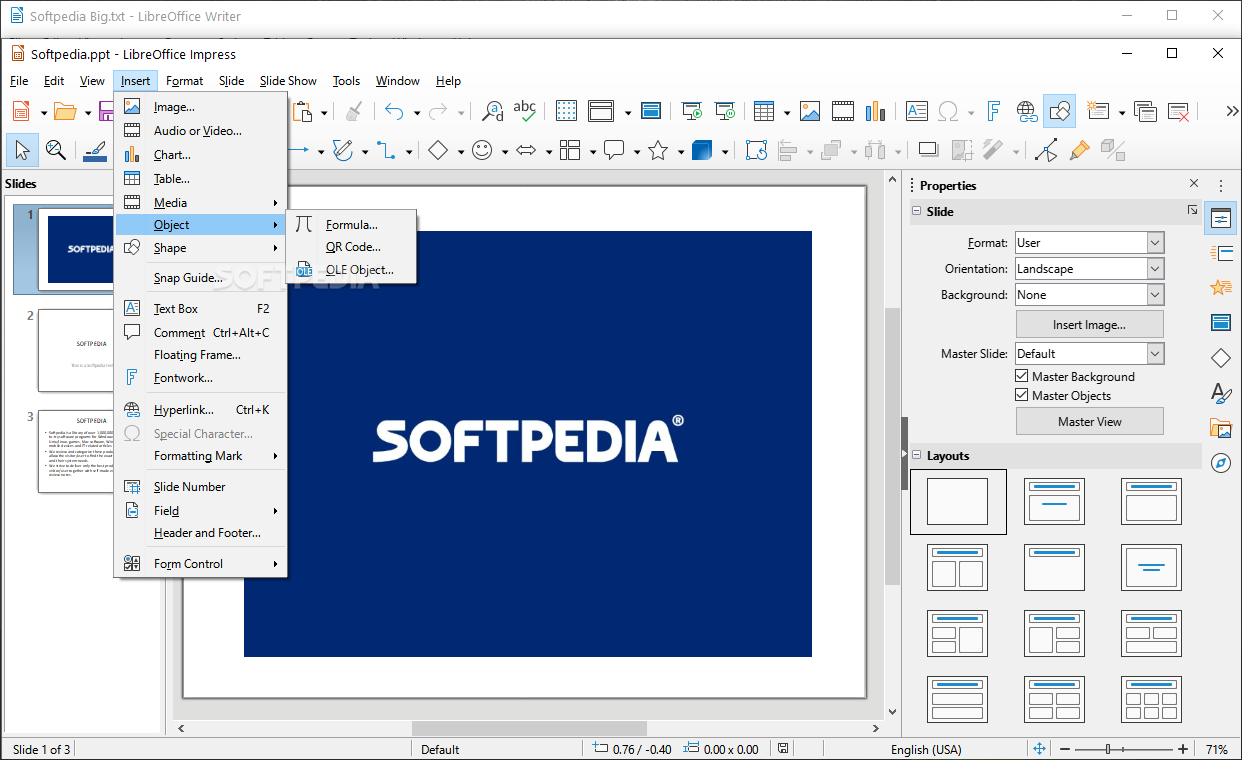Open the Slide Show menu
1242x760 pixels.
click(288, 81)
